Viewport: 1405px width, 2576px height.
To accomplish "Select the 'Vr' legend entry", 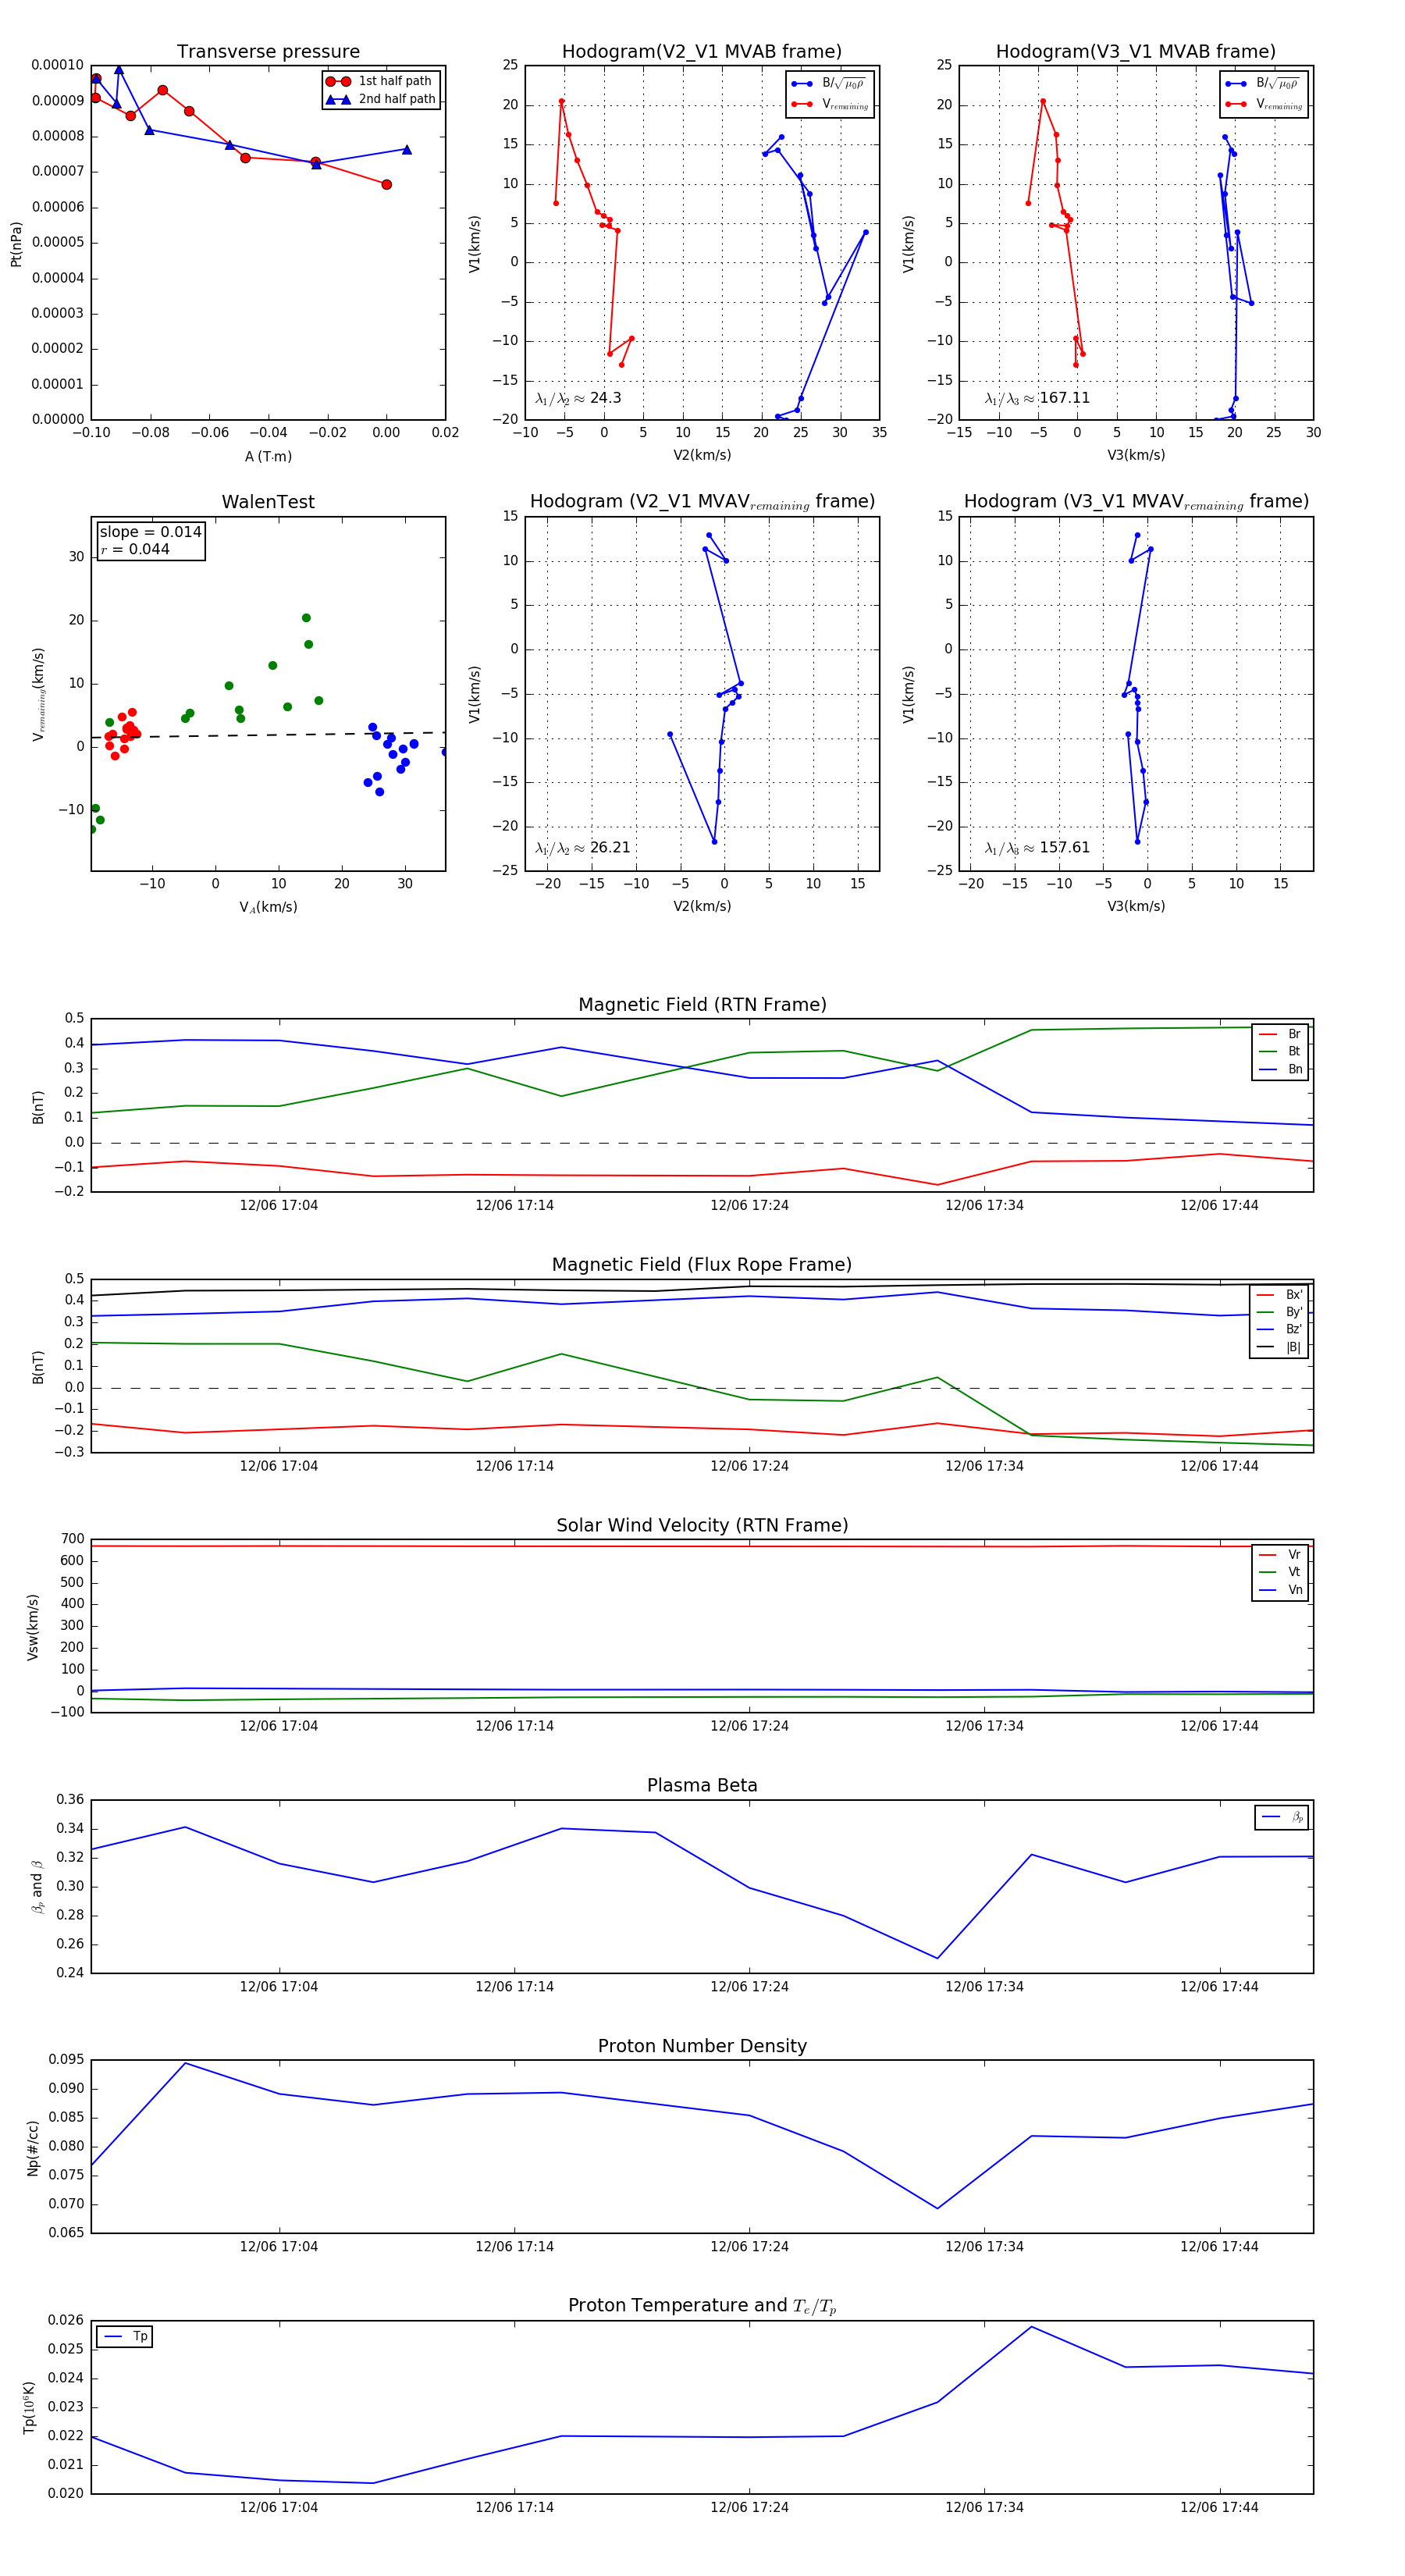I will [1280, 1554].
